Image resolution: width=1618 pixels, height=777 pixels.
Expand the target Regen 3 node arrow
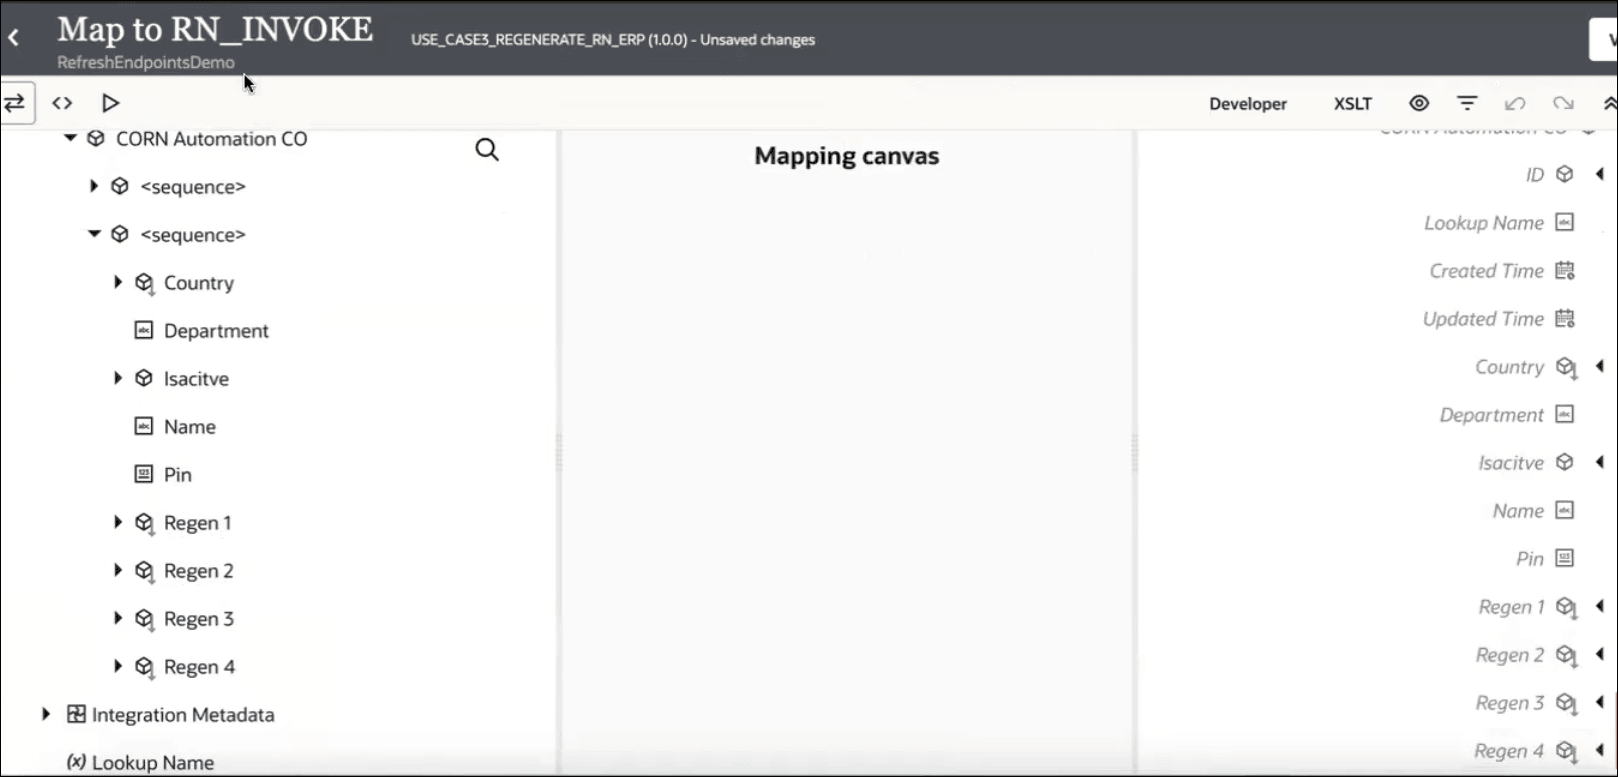click(x=1600, y=702)
